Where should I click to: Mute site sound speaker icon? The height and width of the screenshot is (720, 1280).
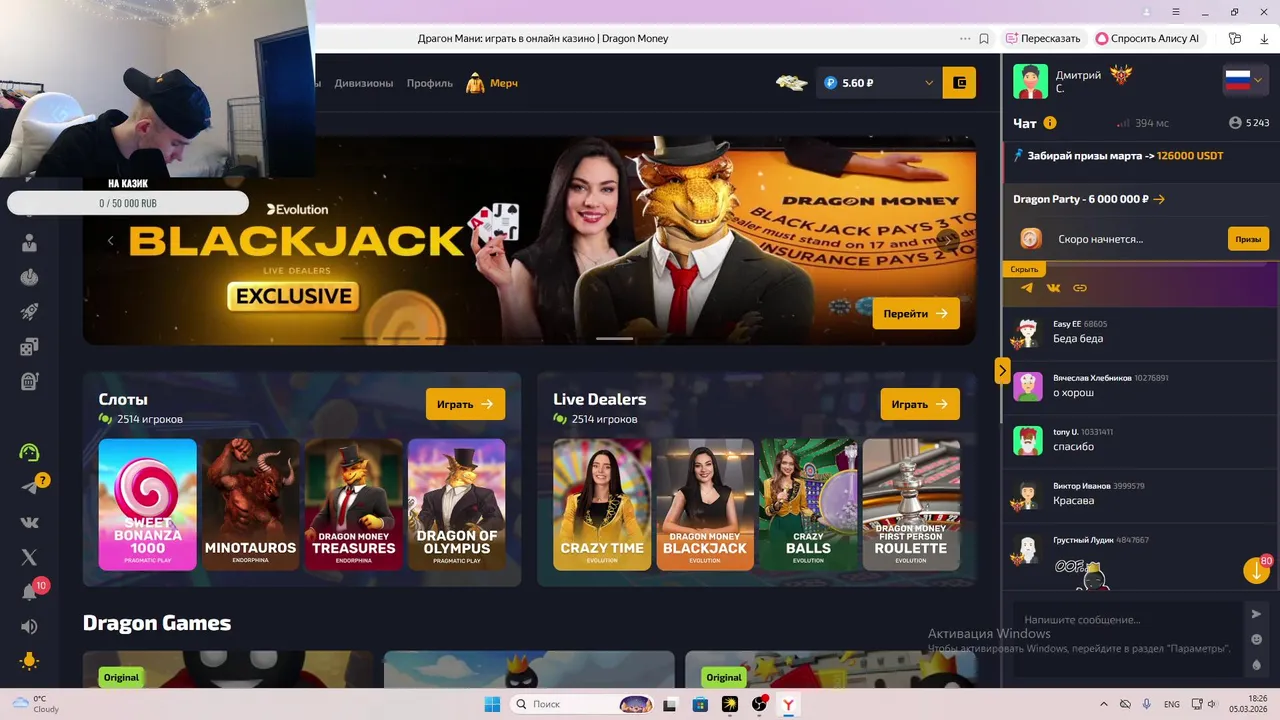pos(29,627)
